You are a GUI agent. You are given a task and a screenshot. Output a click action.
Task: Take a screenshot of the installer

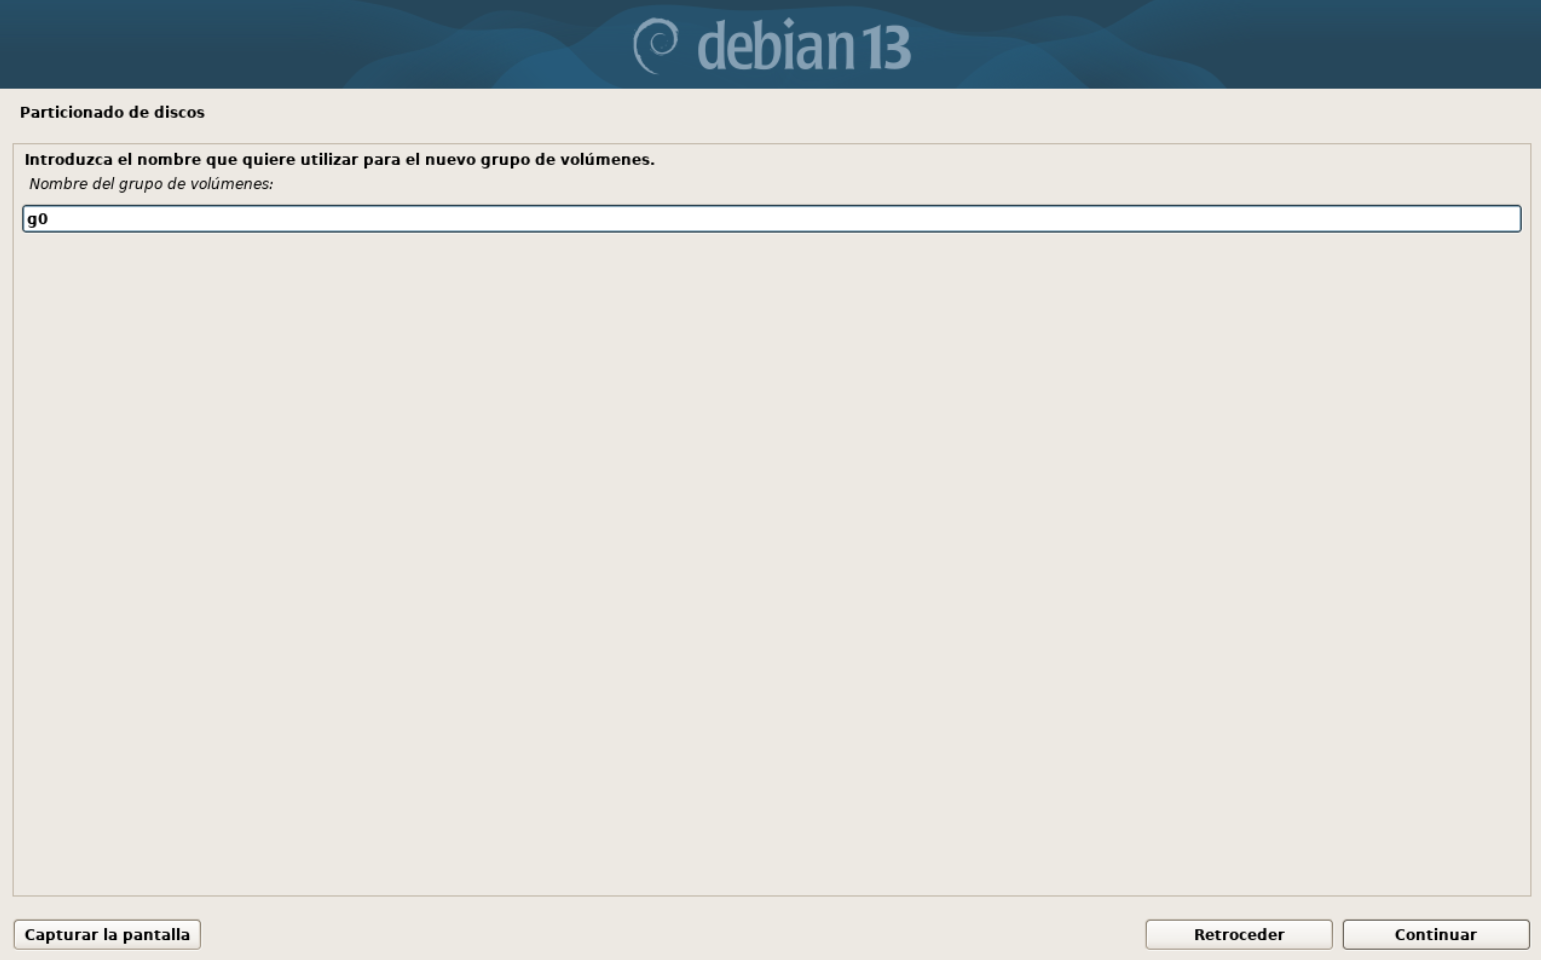point(107,934)
